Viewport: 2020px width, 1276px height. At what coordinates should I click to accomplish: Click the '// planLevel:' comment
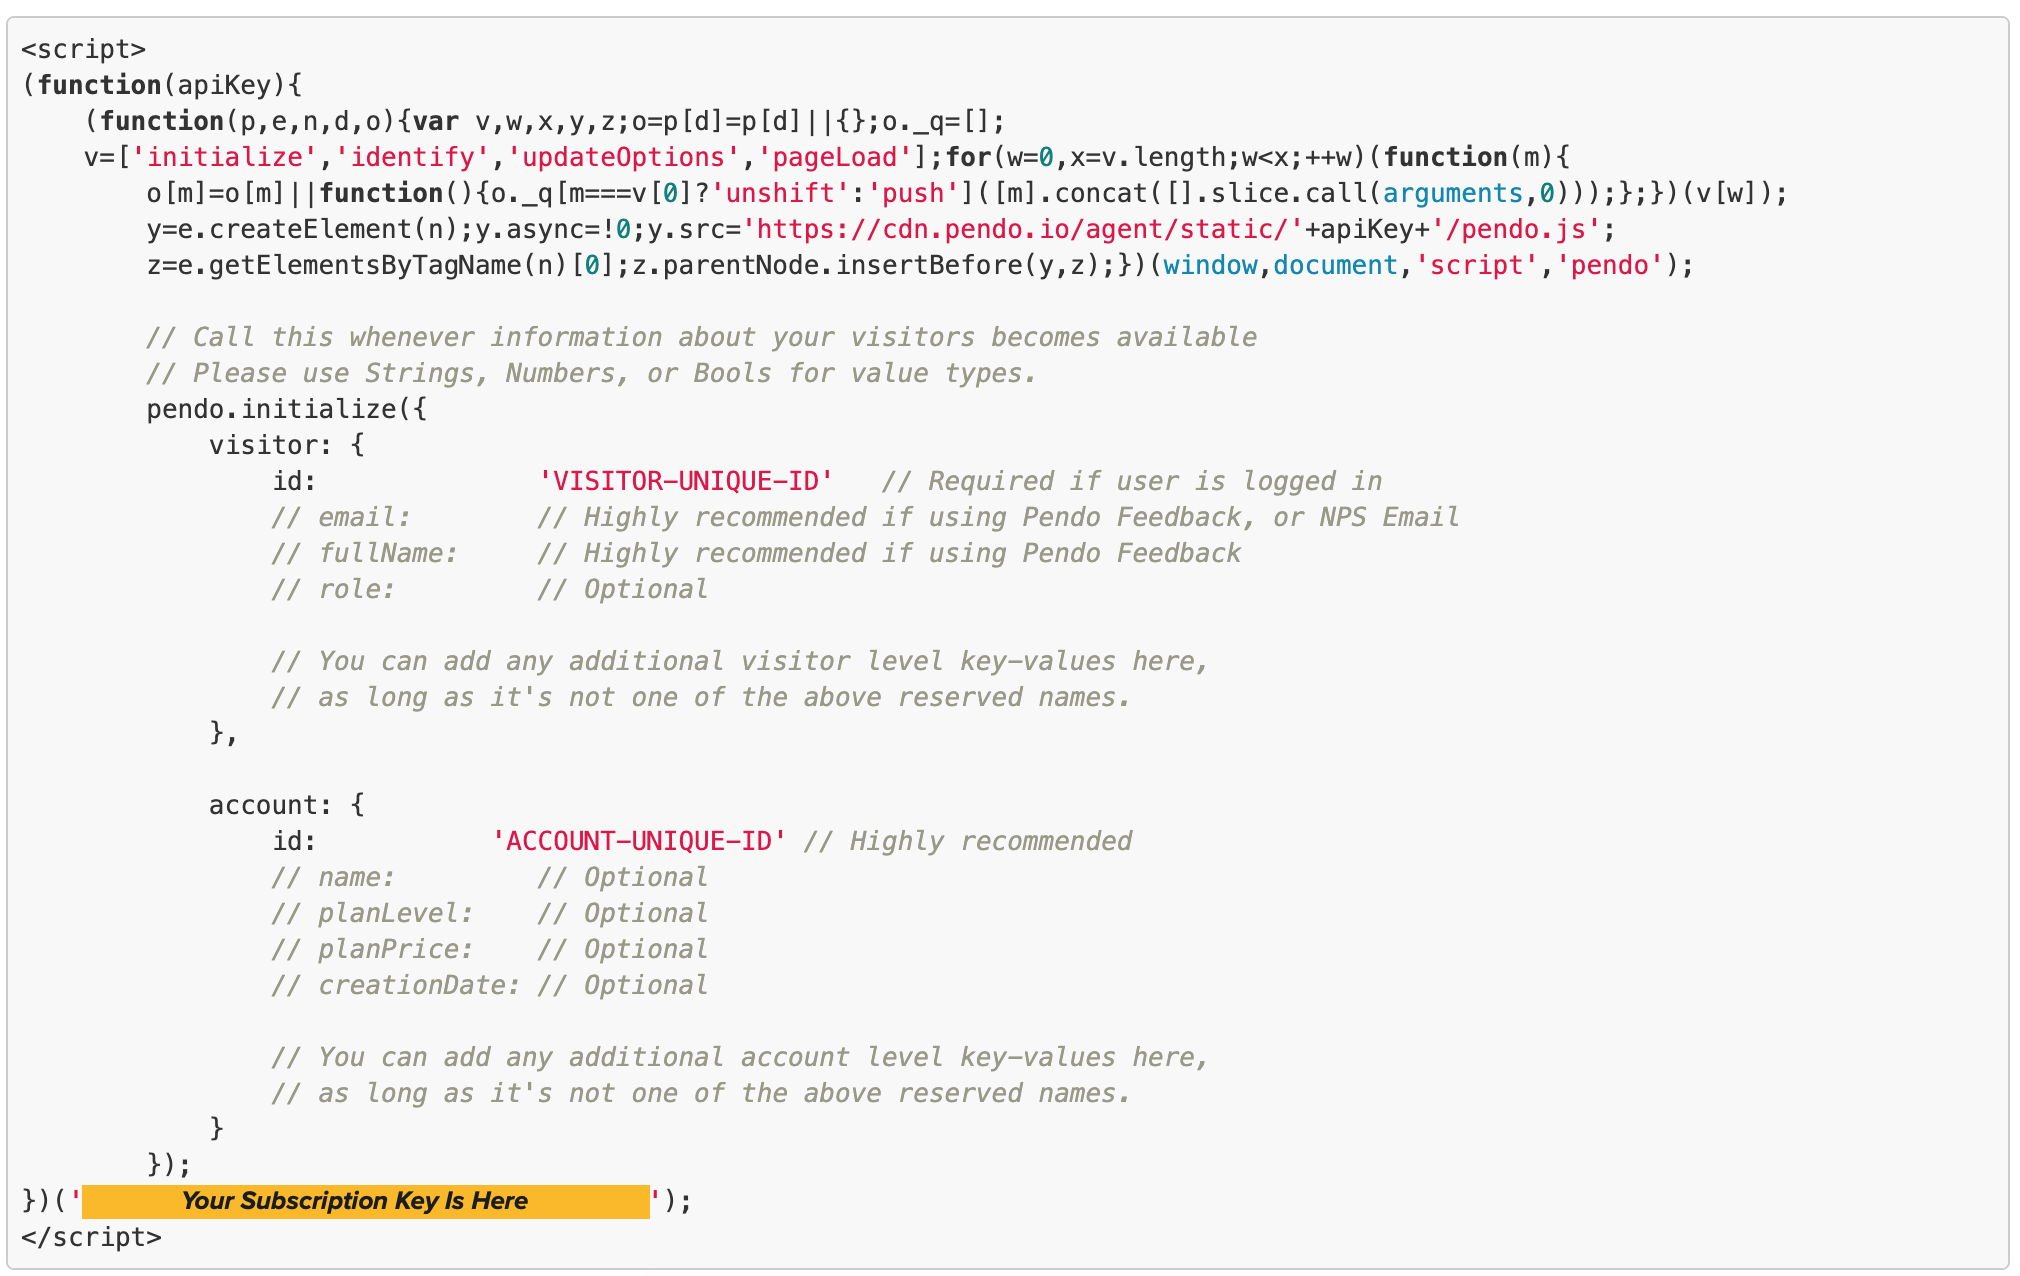[x=372, y=913]
